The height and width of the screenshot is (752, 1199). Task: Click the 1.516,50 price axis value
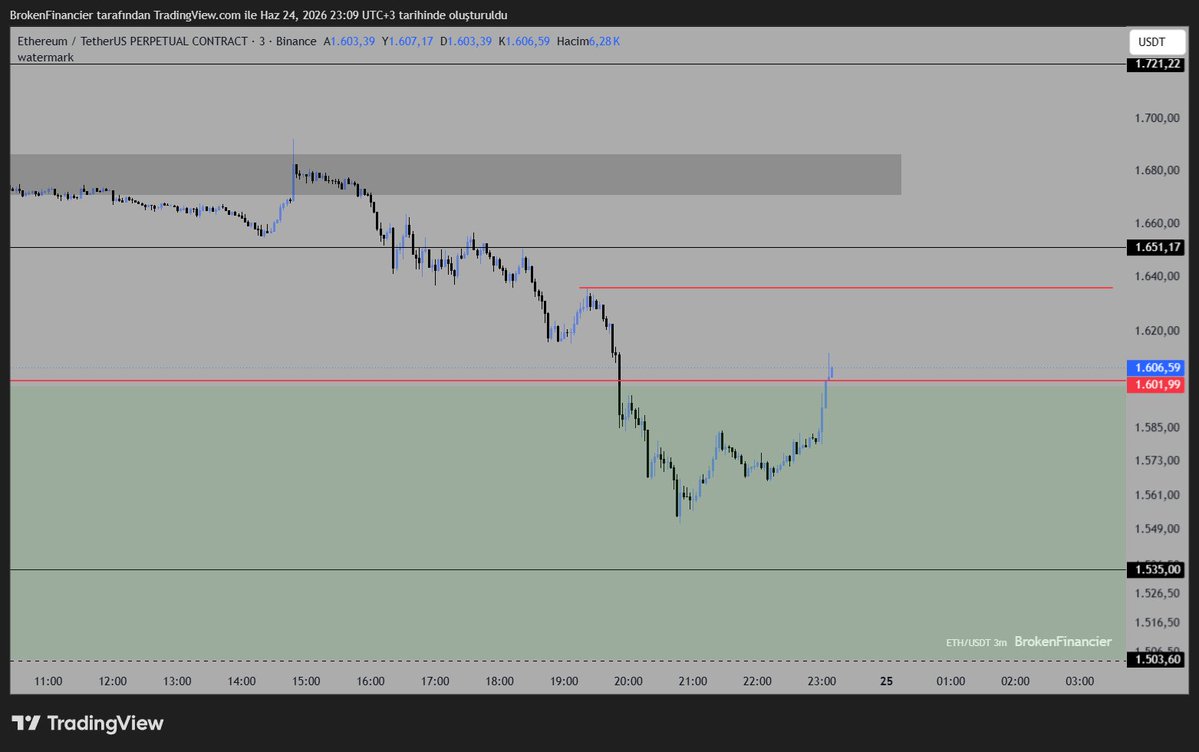(x=1157, y=623)
